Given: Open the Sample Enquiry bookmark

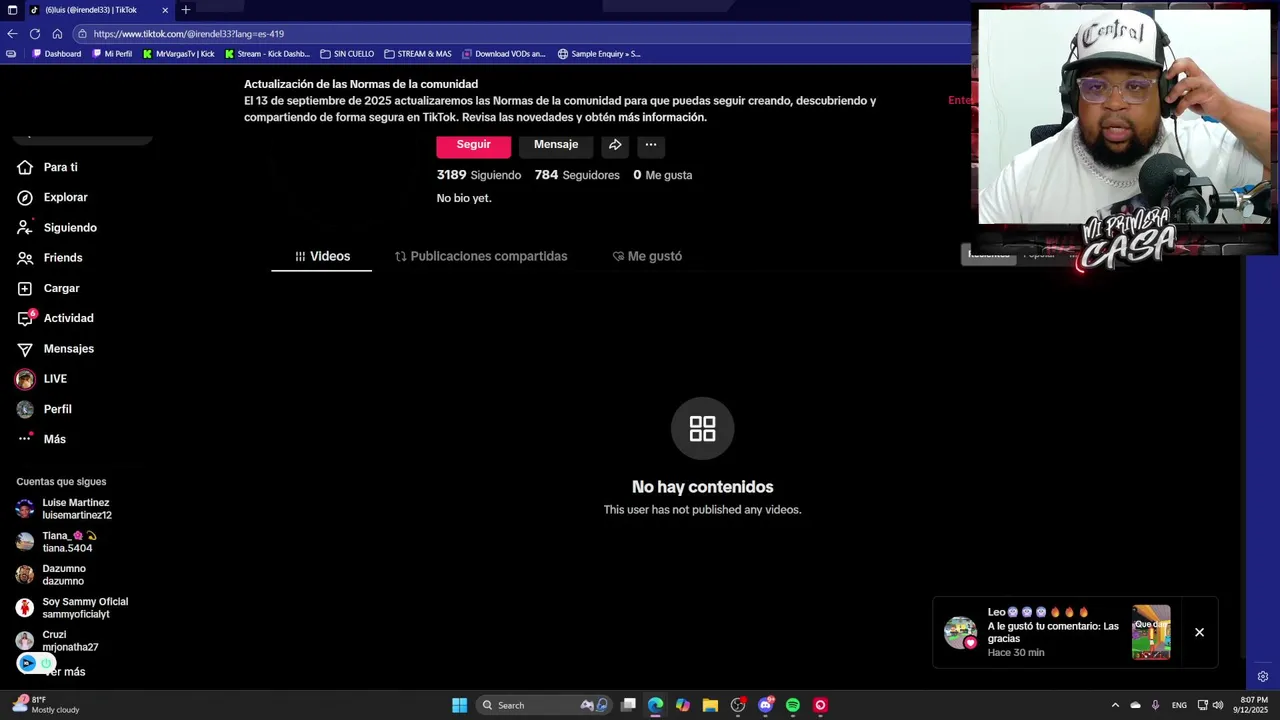Looking at the screenshot, I should (599, 54).
